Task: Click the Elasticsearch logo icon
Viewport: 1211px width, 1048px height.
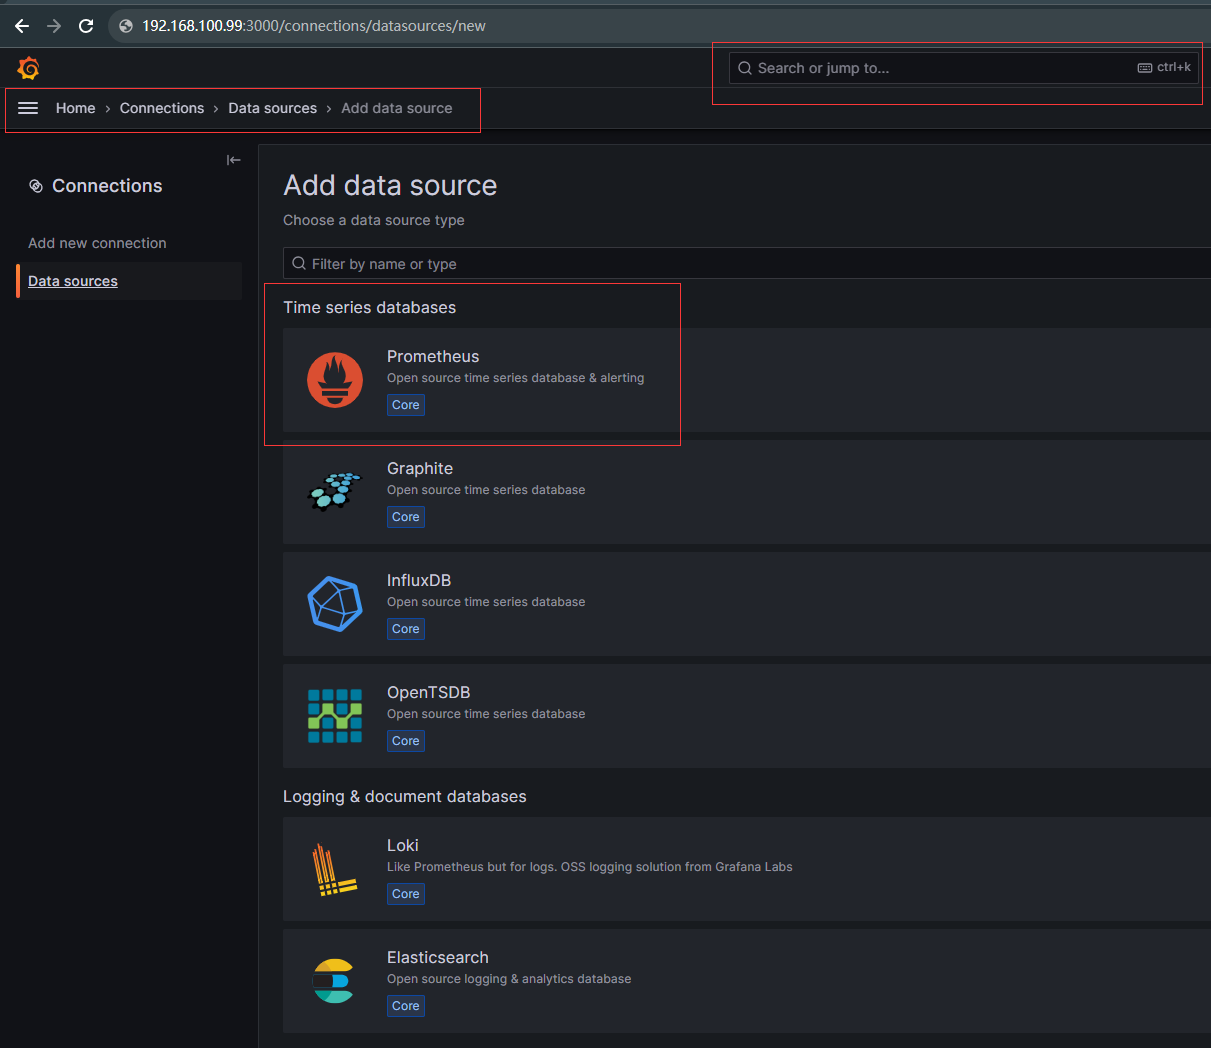Action: click(333, 981)
